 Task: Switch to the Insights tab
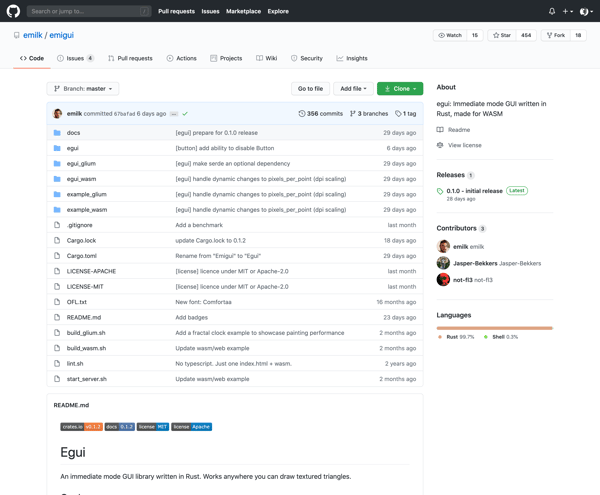352,58
